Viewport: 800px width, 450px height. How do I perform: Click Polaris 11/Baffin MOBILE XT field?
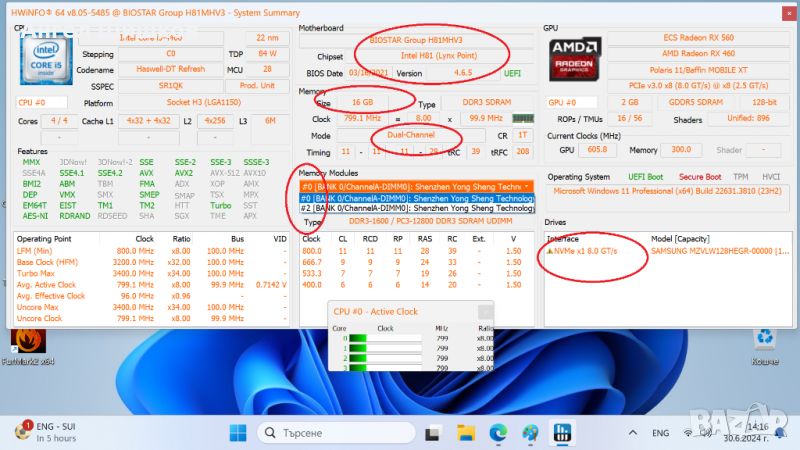pos(698,70)
